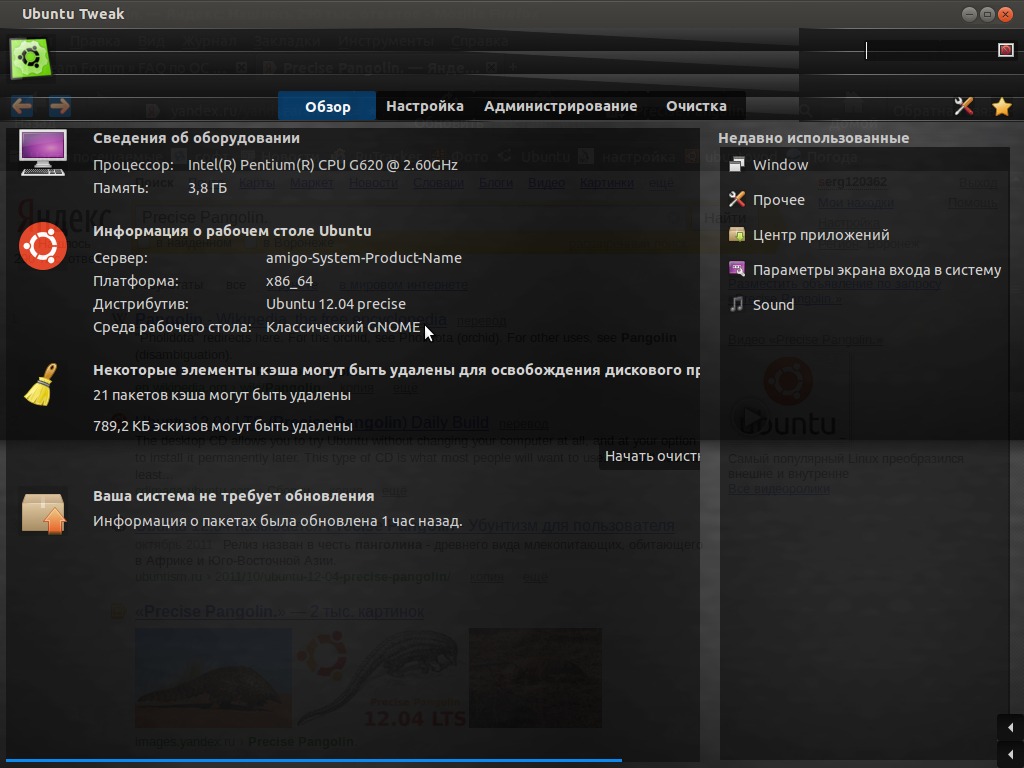Click the Центр приложений icon
The width and height of the screenshot is (1024, 768).
(737, 234)
